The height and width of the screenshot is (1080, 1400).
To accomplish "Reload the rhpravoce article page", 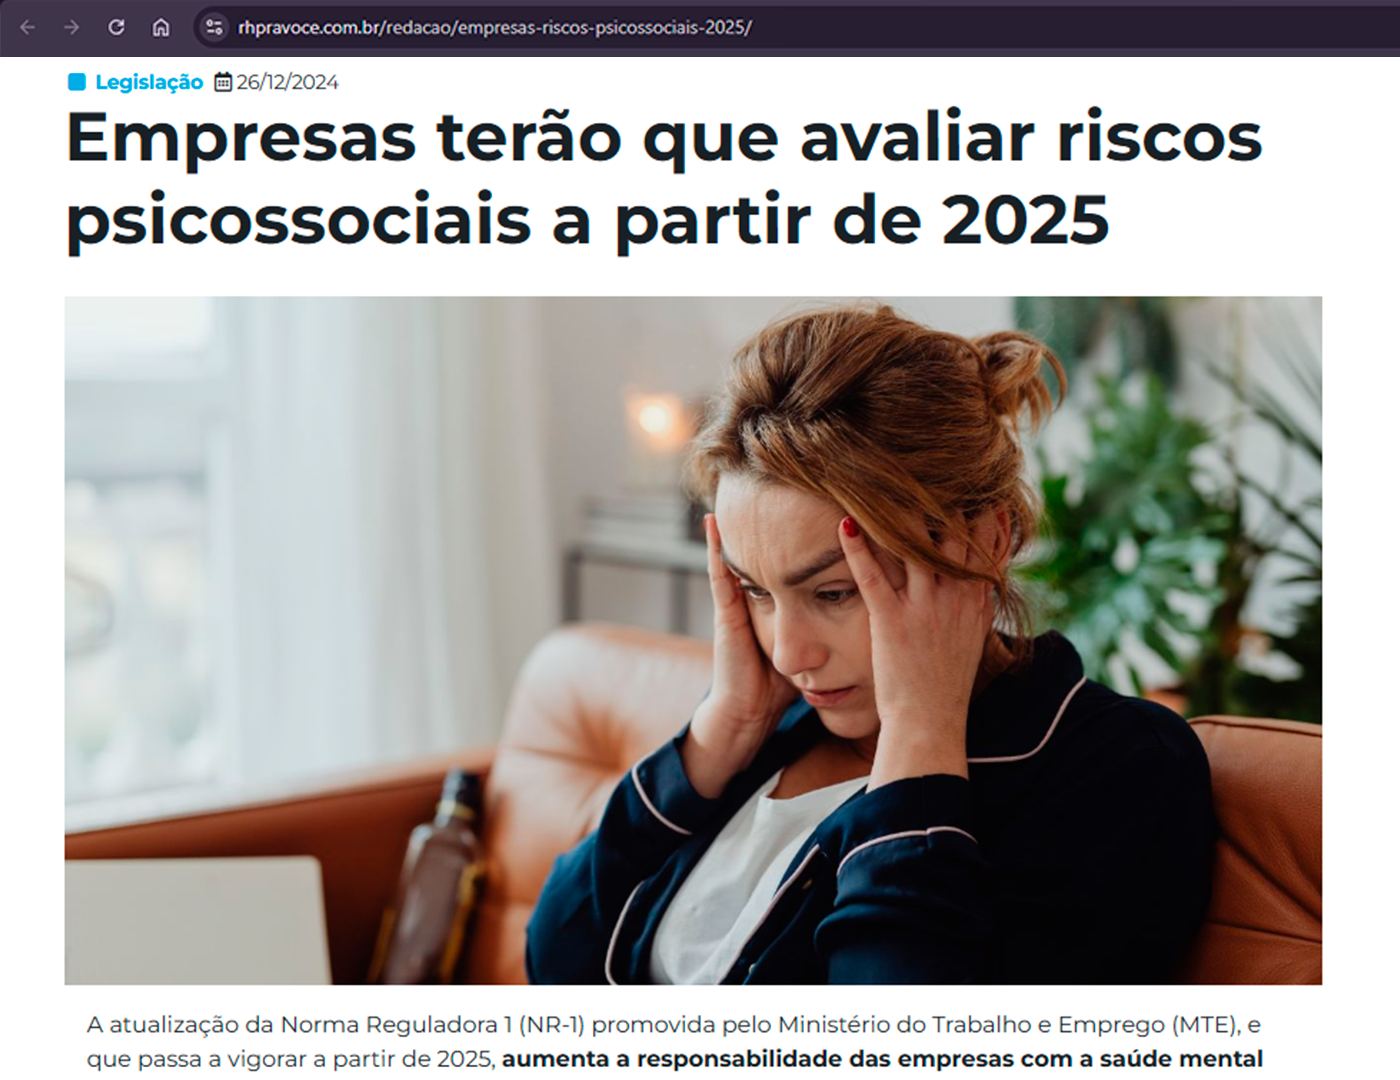I will pos(116,27).
